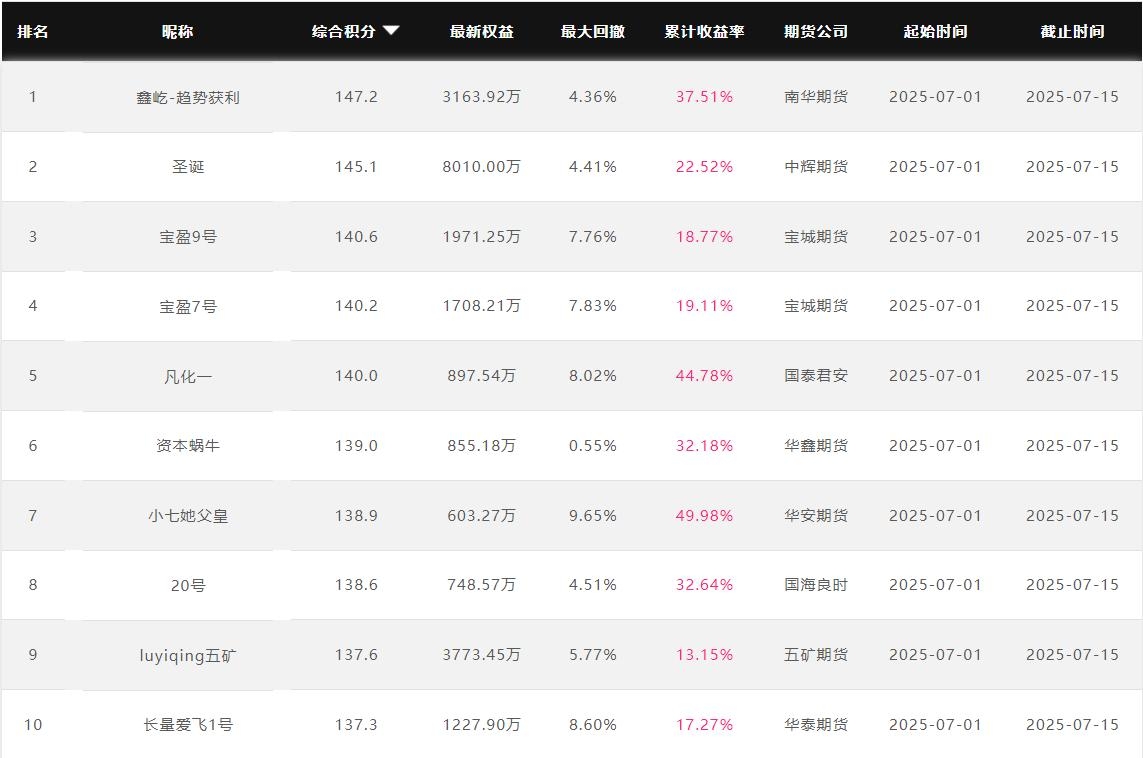Select the score 139.0
The image size is (1143, 758).
(x=356, y=446)
